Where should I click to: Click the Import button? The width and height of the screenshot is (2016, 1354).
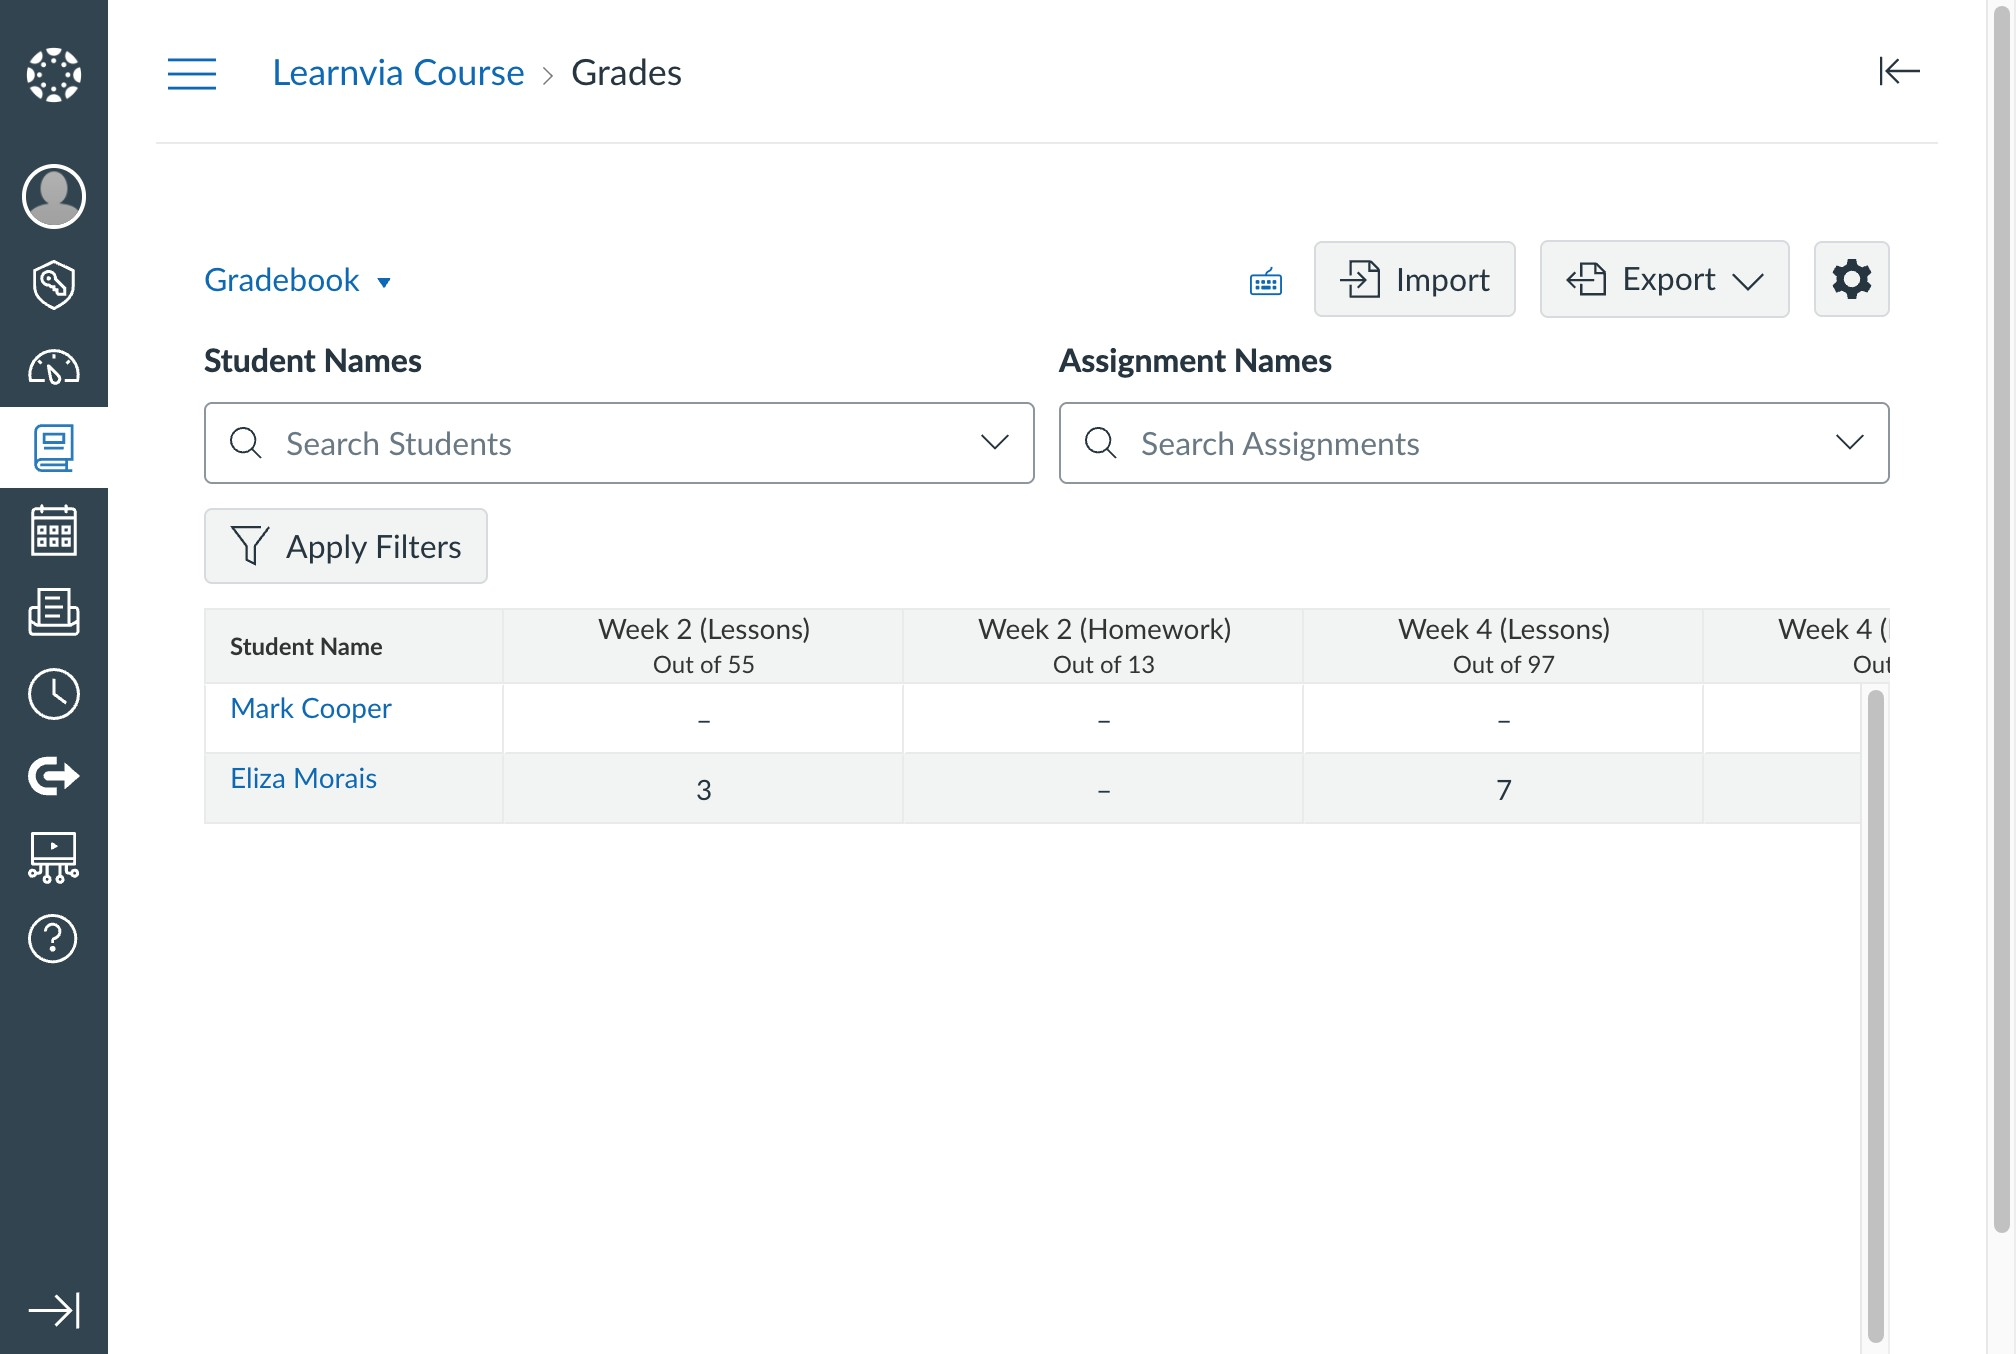tap(1414, 279)
